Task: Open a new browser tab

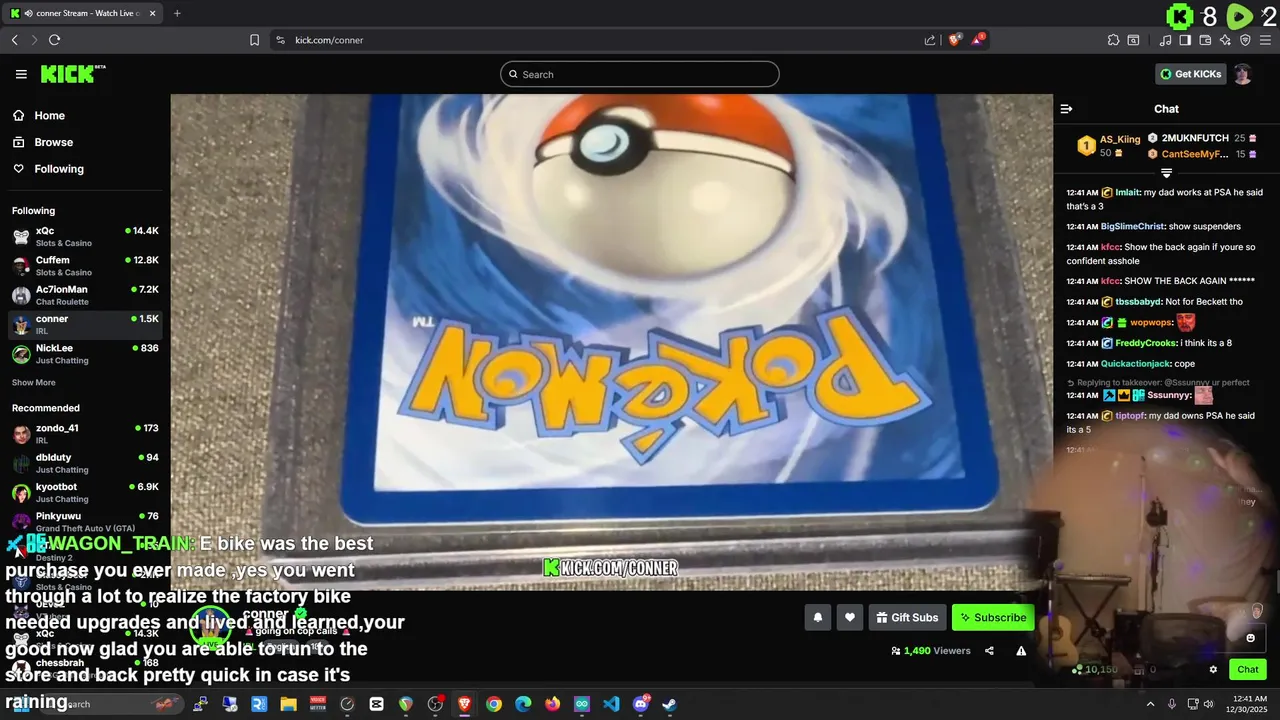Action: pos(177,13)
